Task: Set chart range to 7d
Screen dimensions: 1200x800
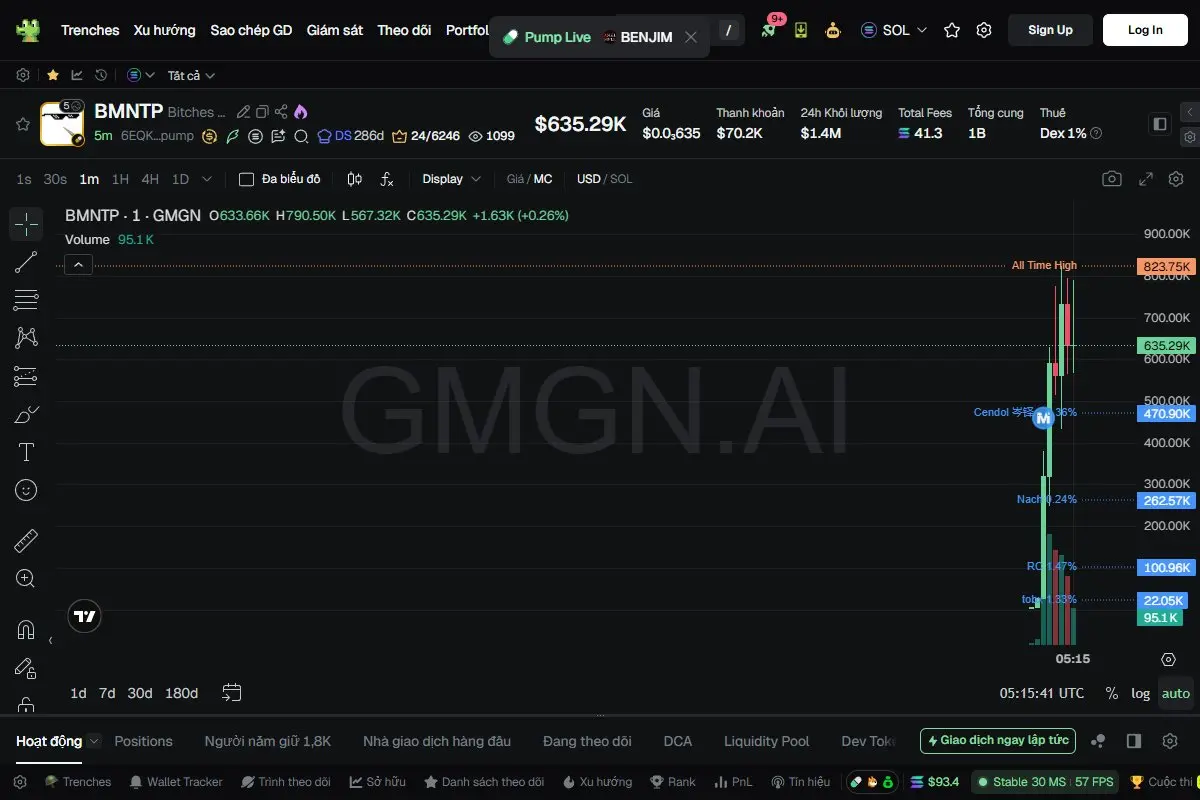Action: tap(107, 693)
